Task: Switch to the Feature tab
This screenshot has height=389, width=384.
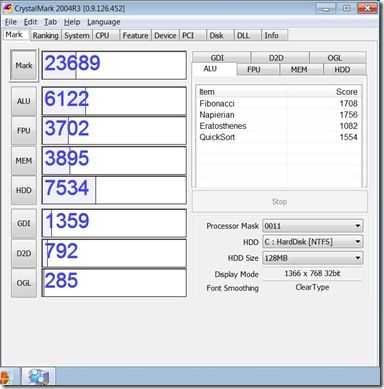Action: (x=135, y=35)
